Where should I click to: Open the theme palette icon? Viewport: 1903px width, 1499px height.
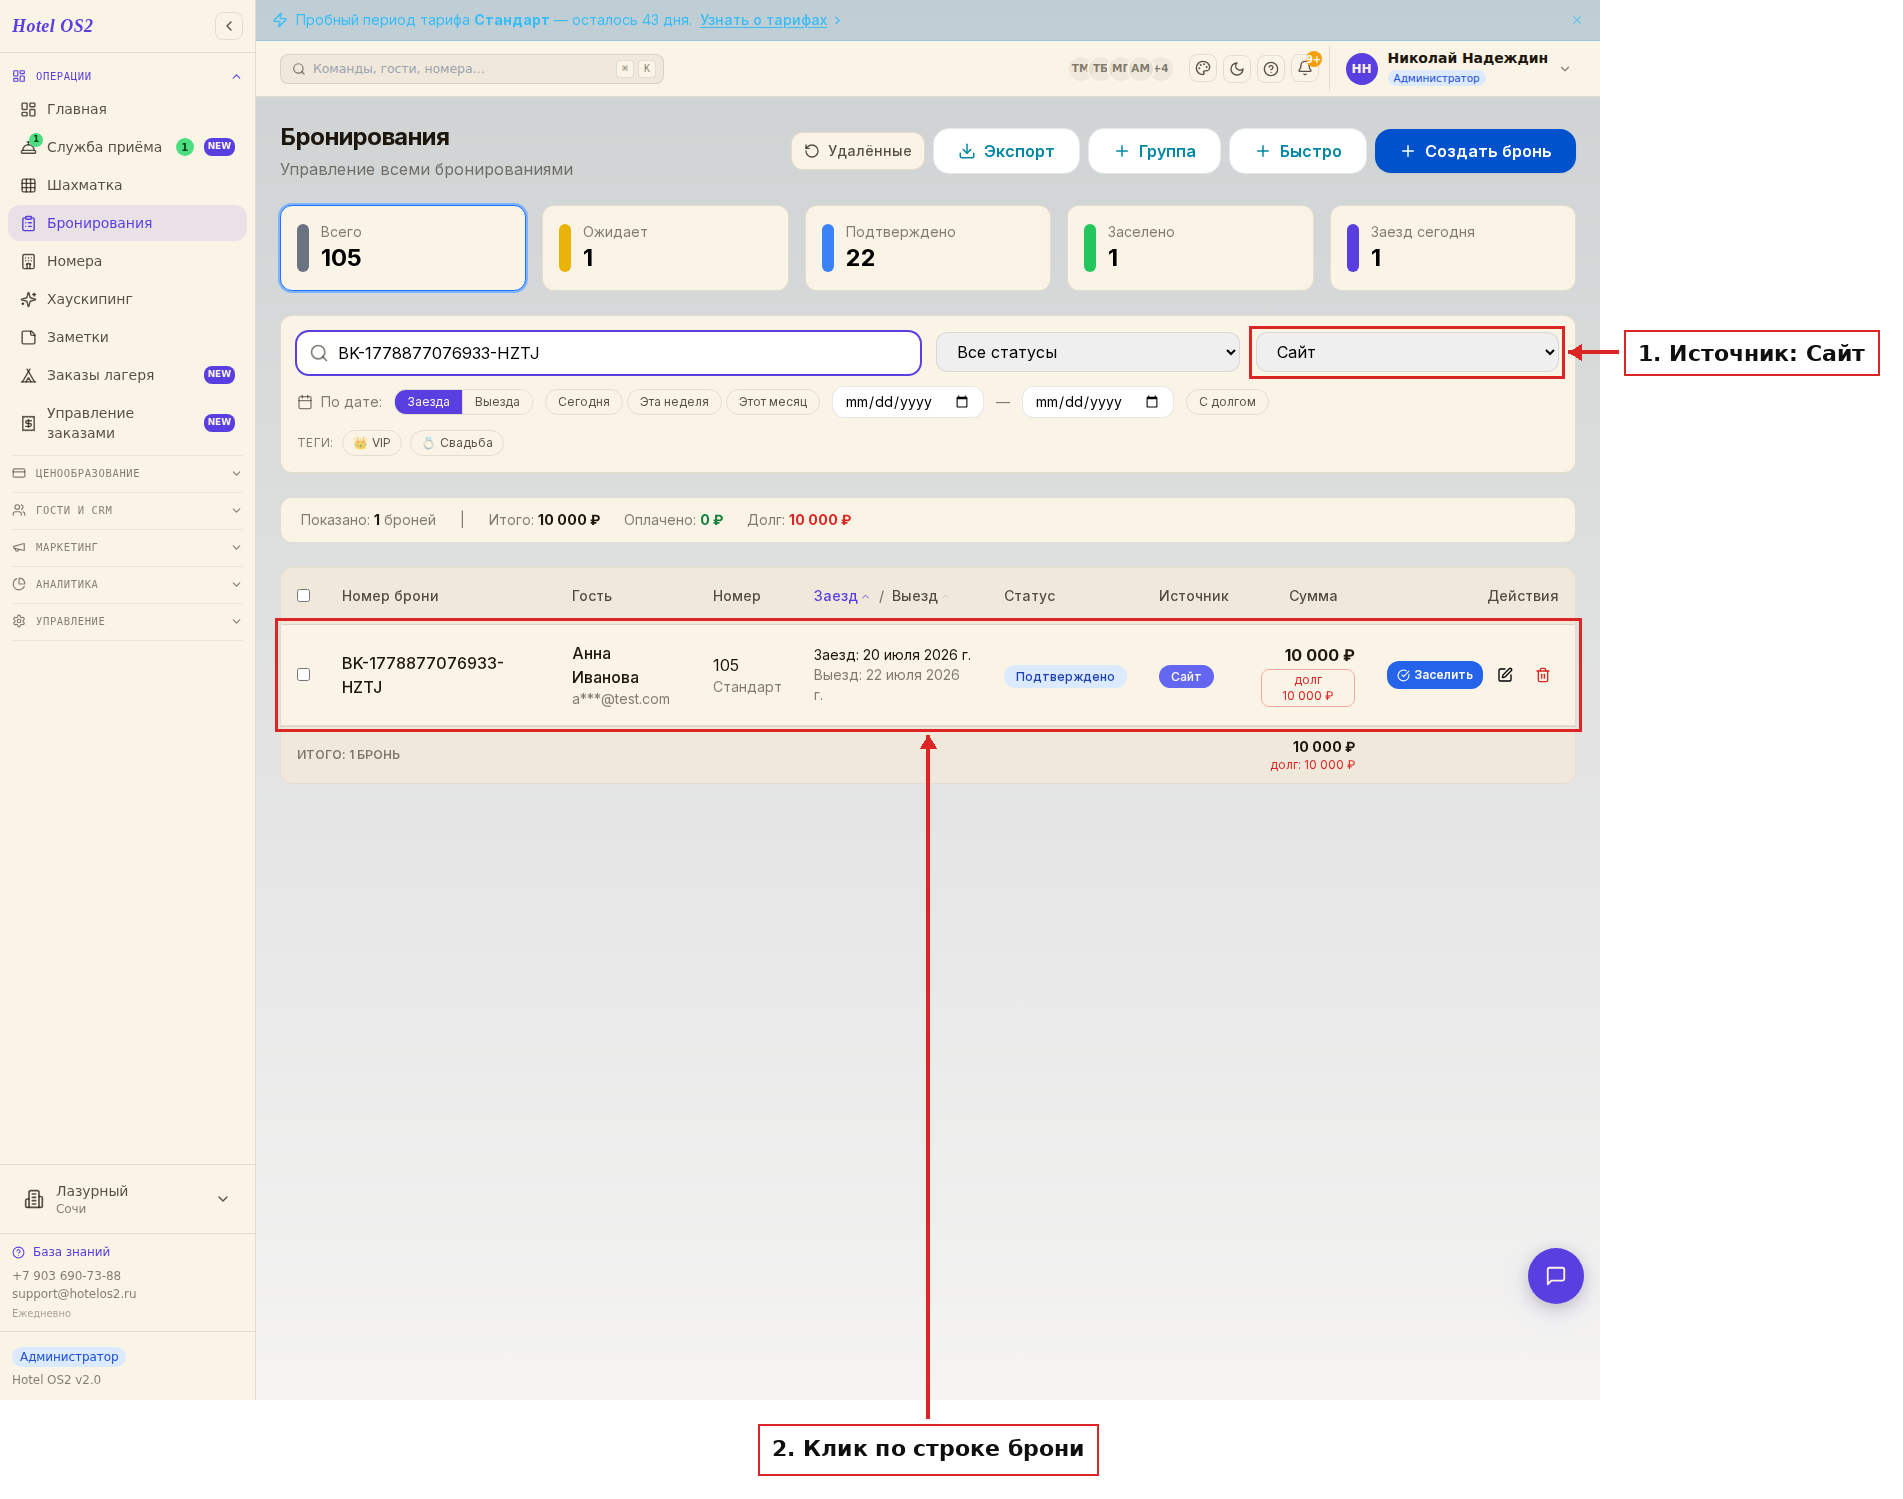click(x=1203, y=69)
